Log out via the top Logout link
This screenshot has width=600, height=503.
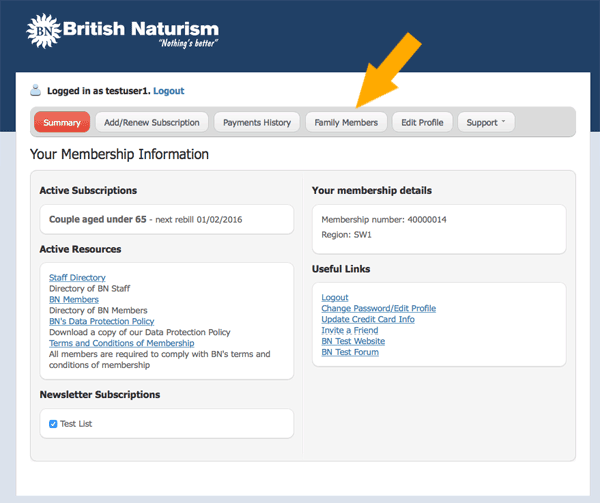point(169,91)
